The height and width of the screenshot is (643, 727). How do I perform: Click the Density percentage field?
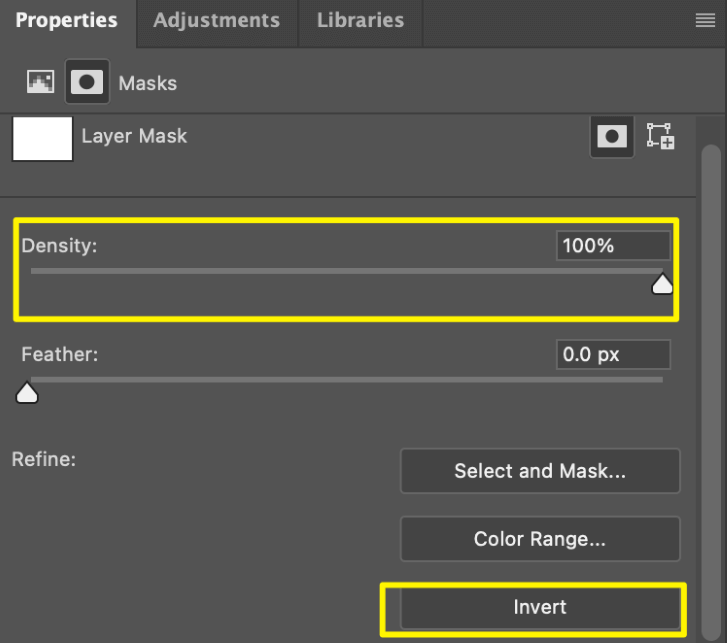(x=613, y=246)
